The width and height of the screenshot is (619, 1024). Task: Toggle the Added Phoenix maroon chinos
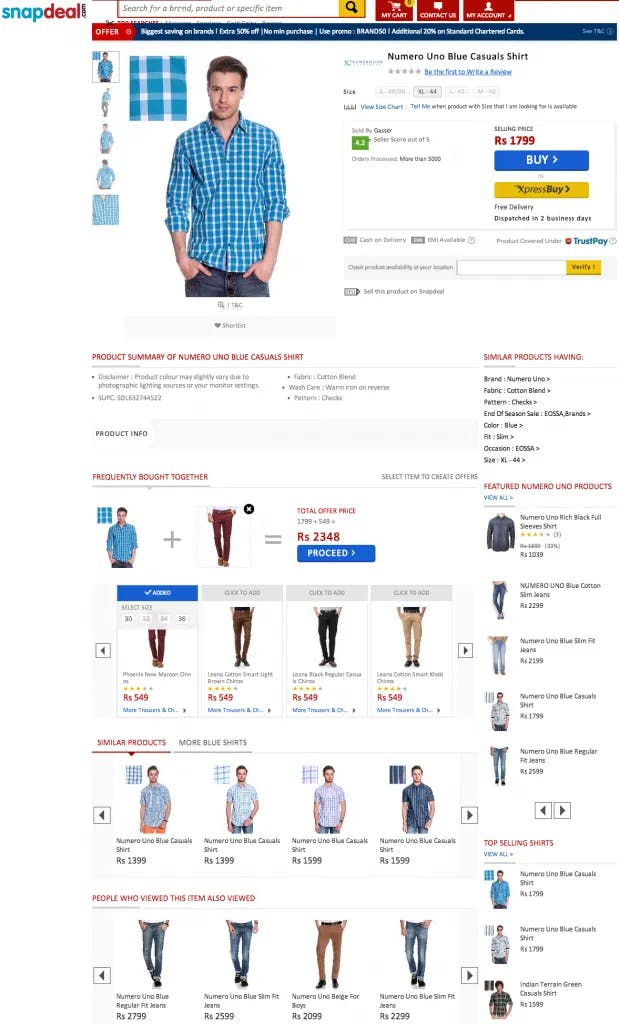157,592
